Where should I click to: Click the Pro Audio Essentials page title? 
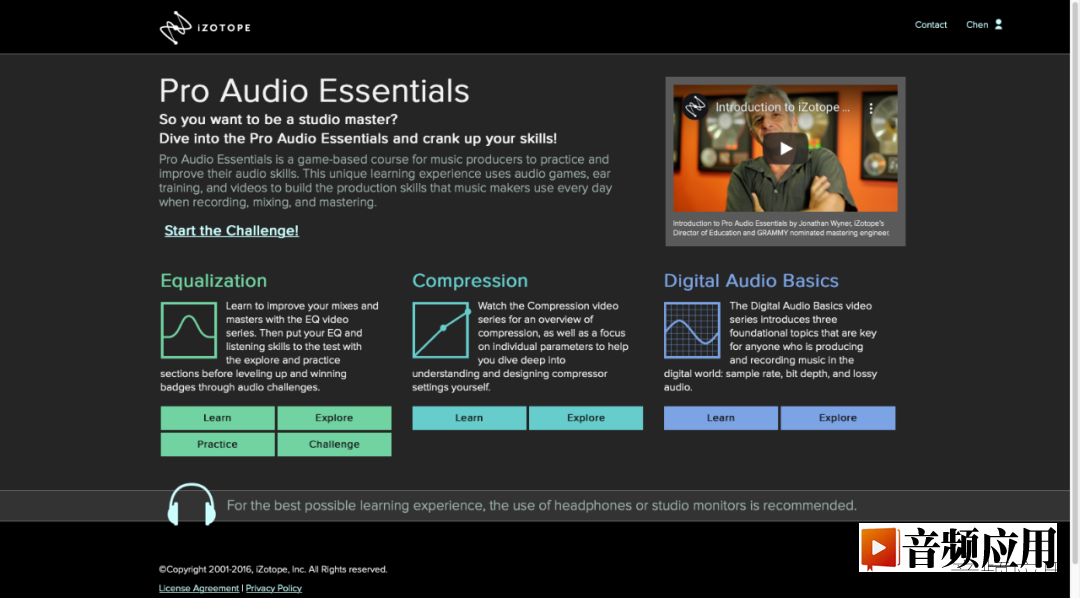pos(314,91)
